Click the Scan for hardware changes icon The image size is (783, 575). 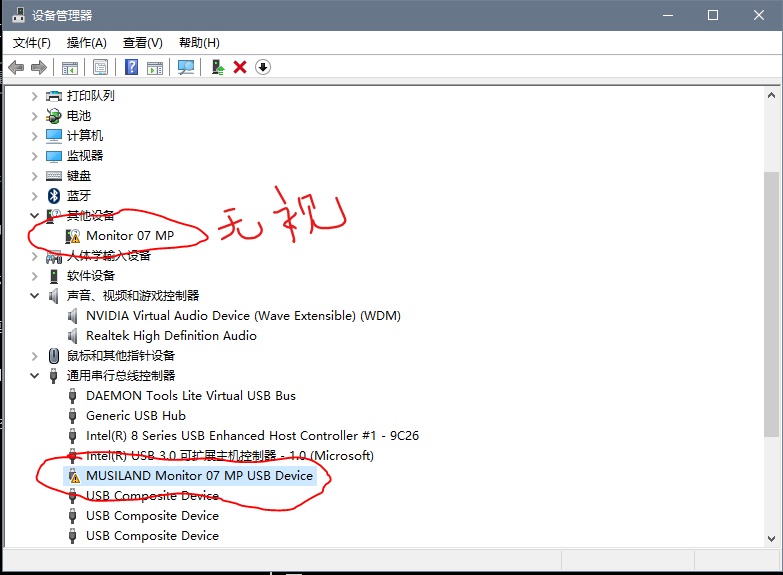[x=185, y=67]
